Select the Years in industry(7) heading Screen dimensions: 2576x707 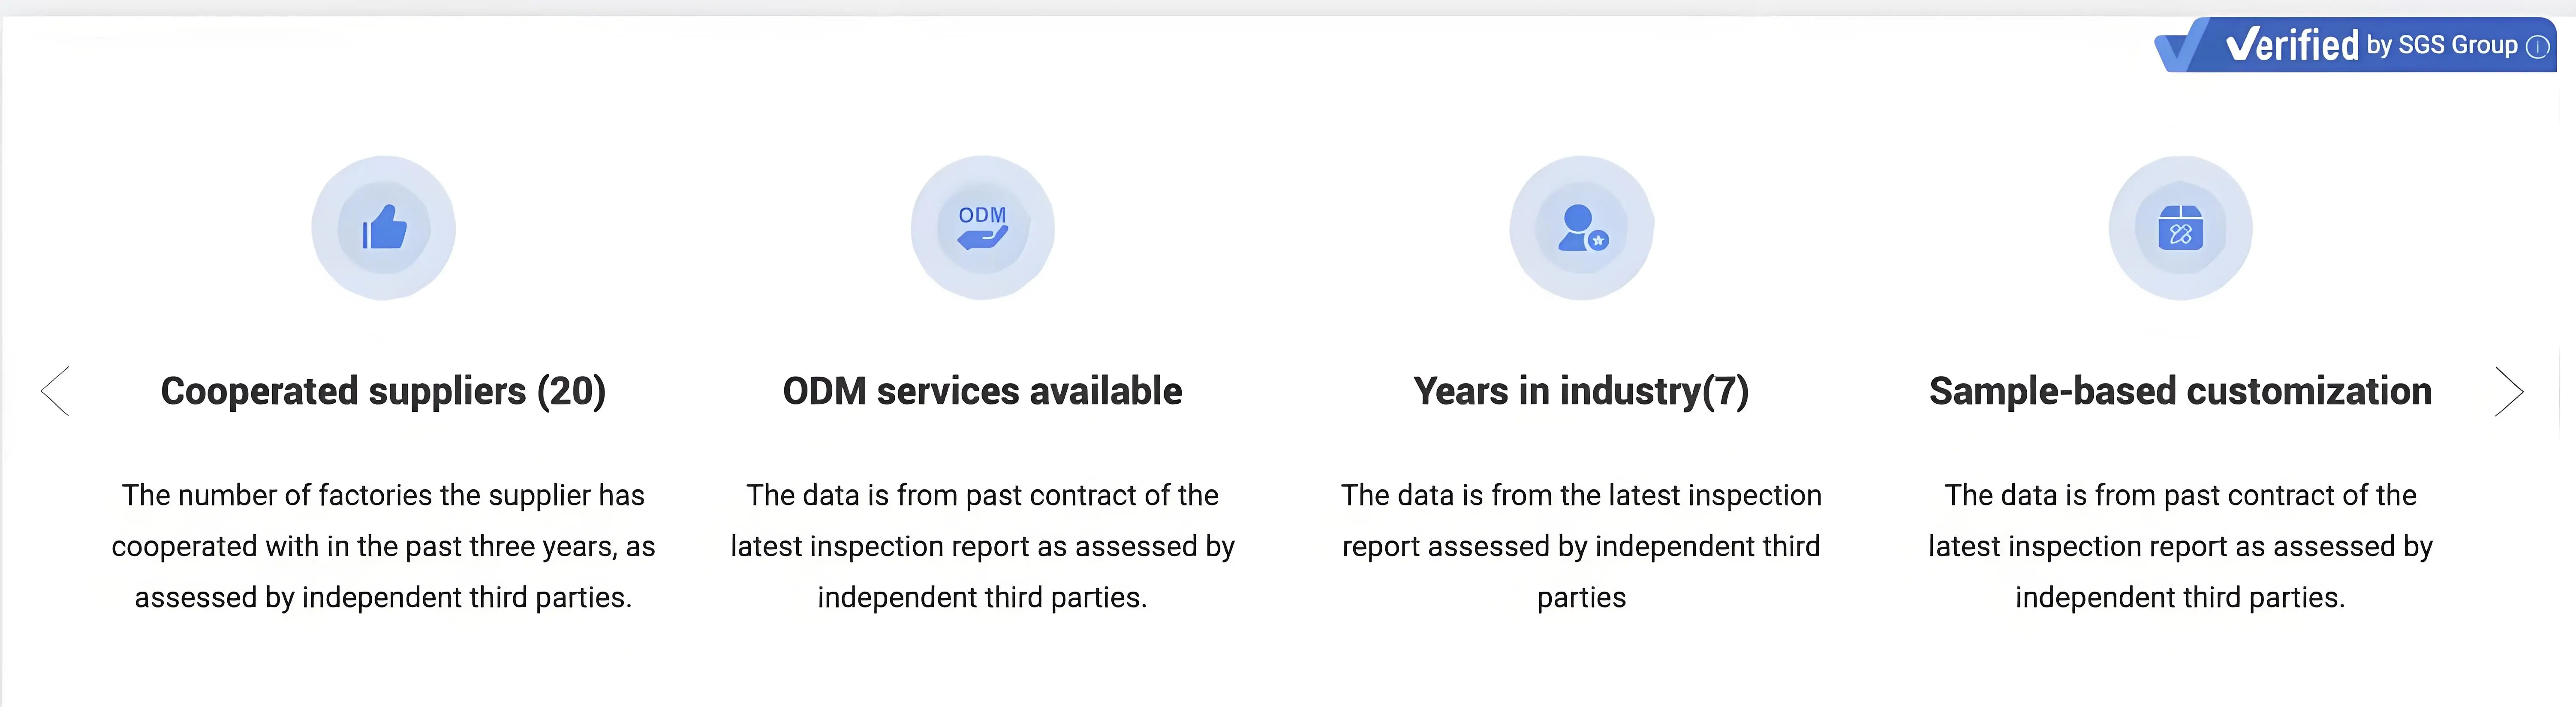point(1581,391)
